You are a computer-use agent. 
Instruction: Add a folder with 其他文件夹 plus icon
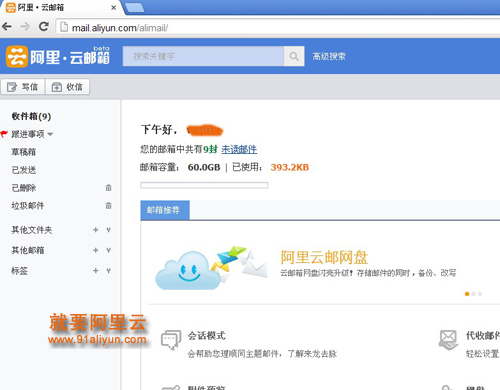[x=96, y=230]
